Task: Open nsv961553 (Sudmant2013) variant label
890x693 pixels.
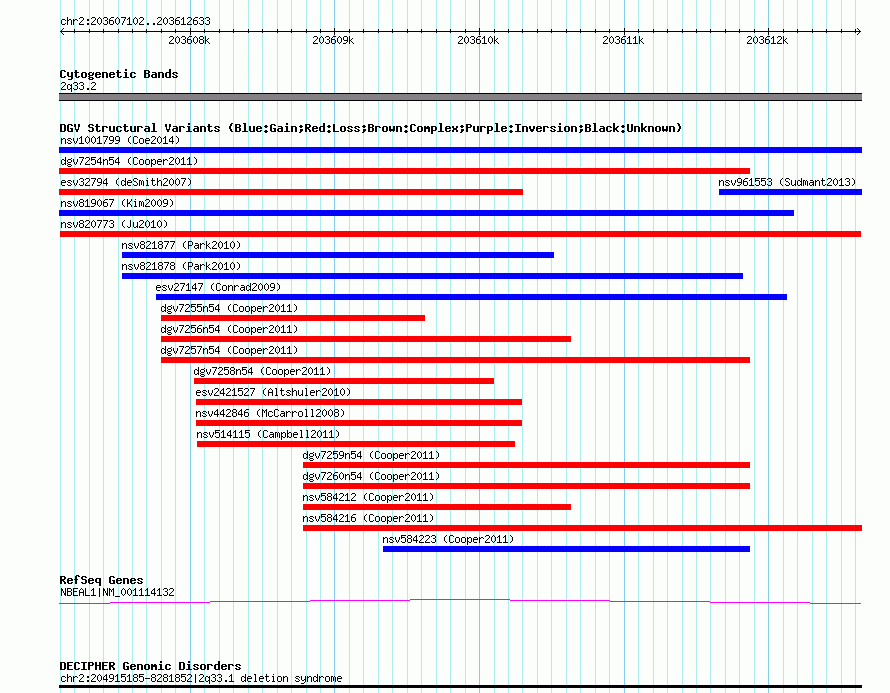Action: 787,182
